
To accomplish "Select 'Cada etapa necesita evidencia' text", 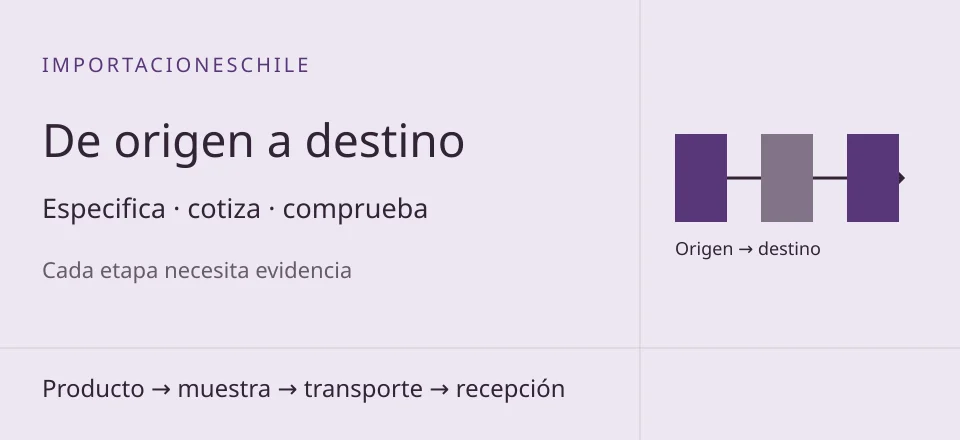I will pos(197,270).
